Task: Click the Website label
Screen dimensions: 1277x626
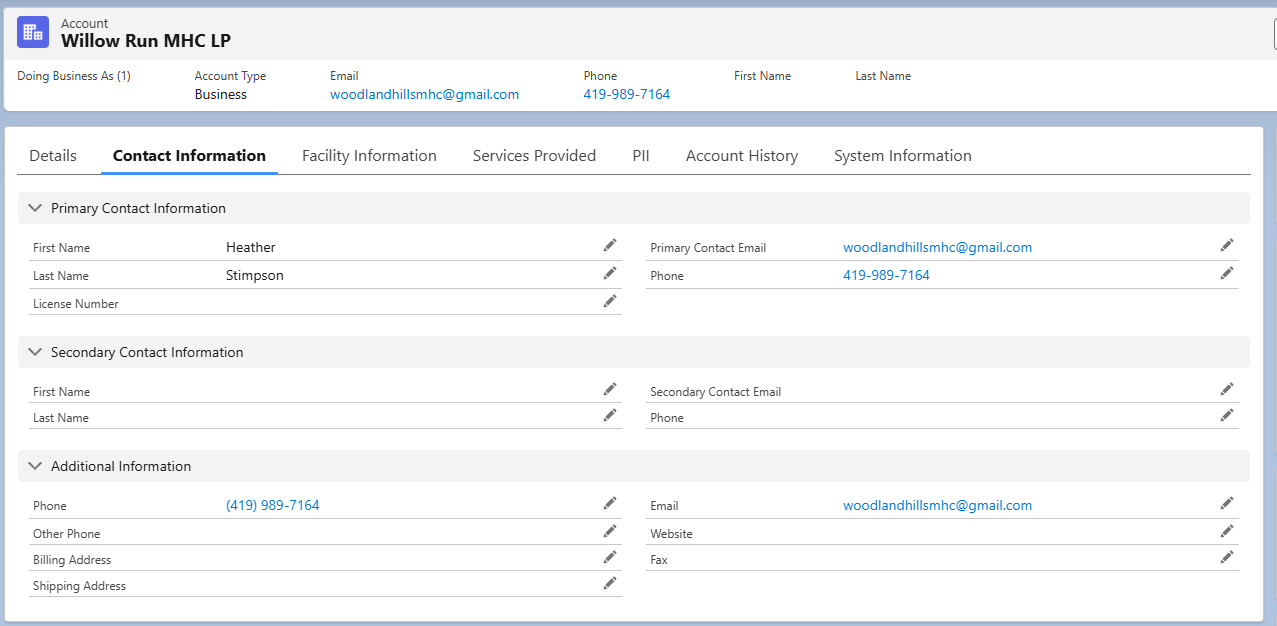Action: click(671, 534)
